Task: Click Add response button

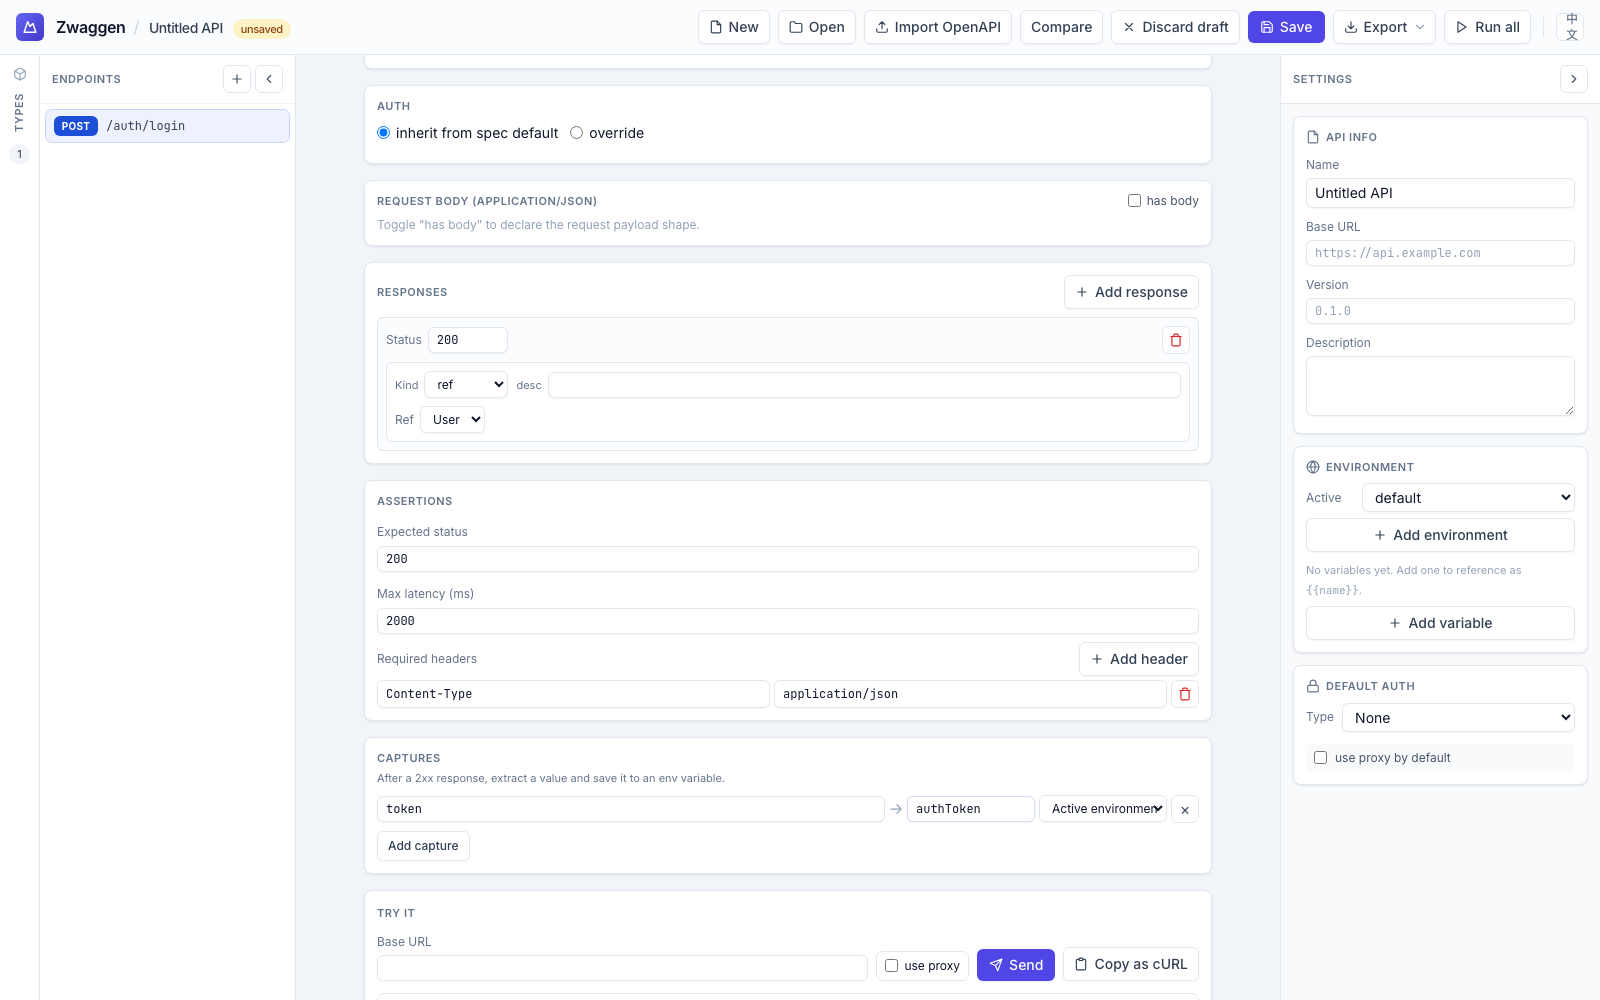Action: point(1130,292)
